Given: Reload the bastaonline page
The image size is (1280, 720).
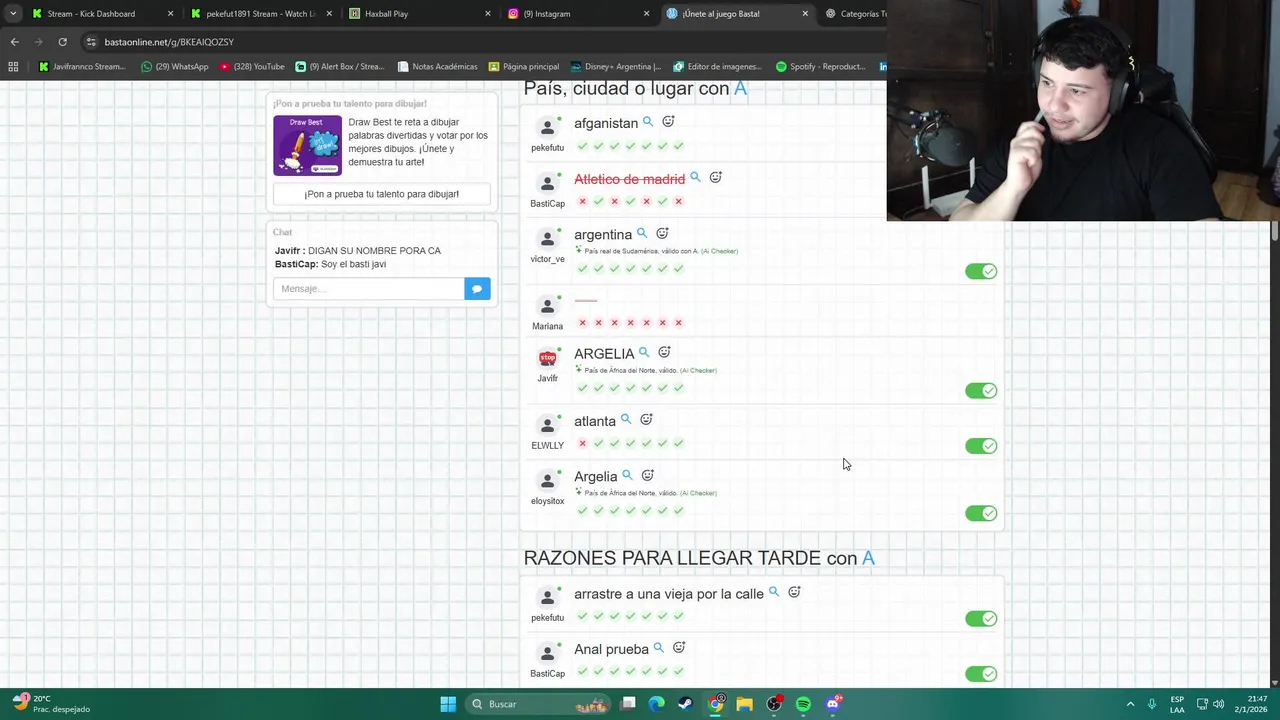Looking at the screenshot, I should (x=62, y=42).
